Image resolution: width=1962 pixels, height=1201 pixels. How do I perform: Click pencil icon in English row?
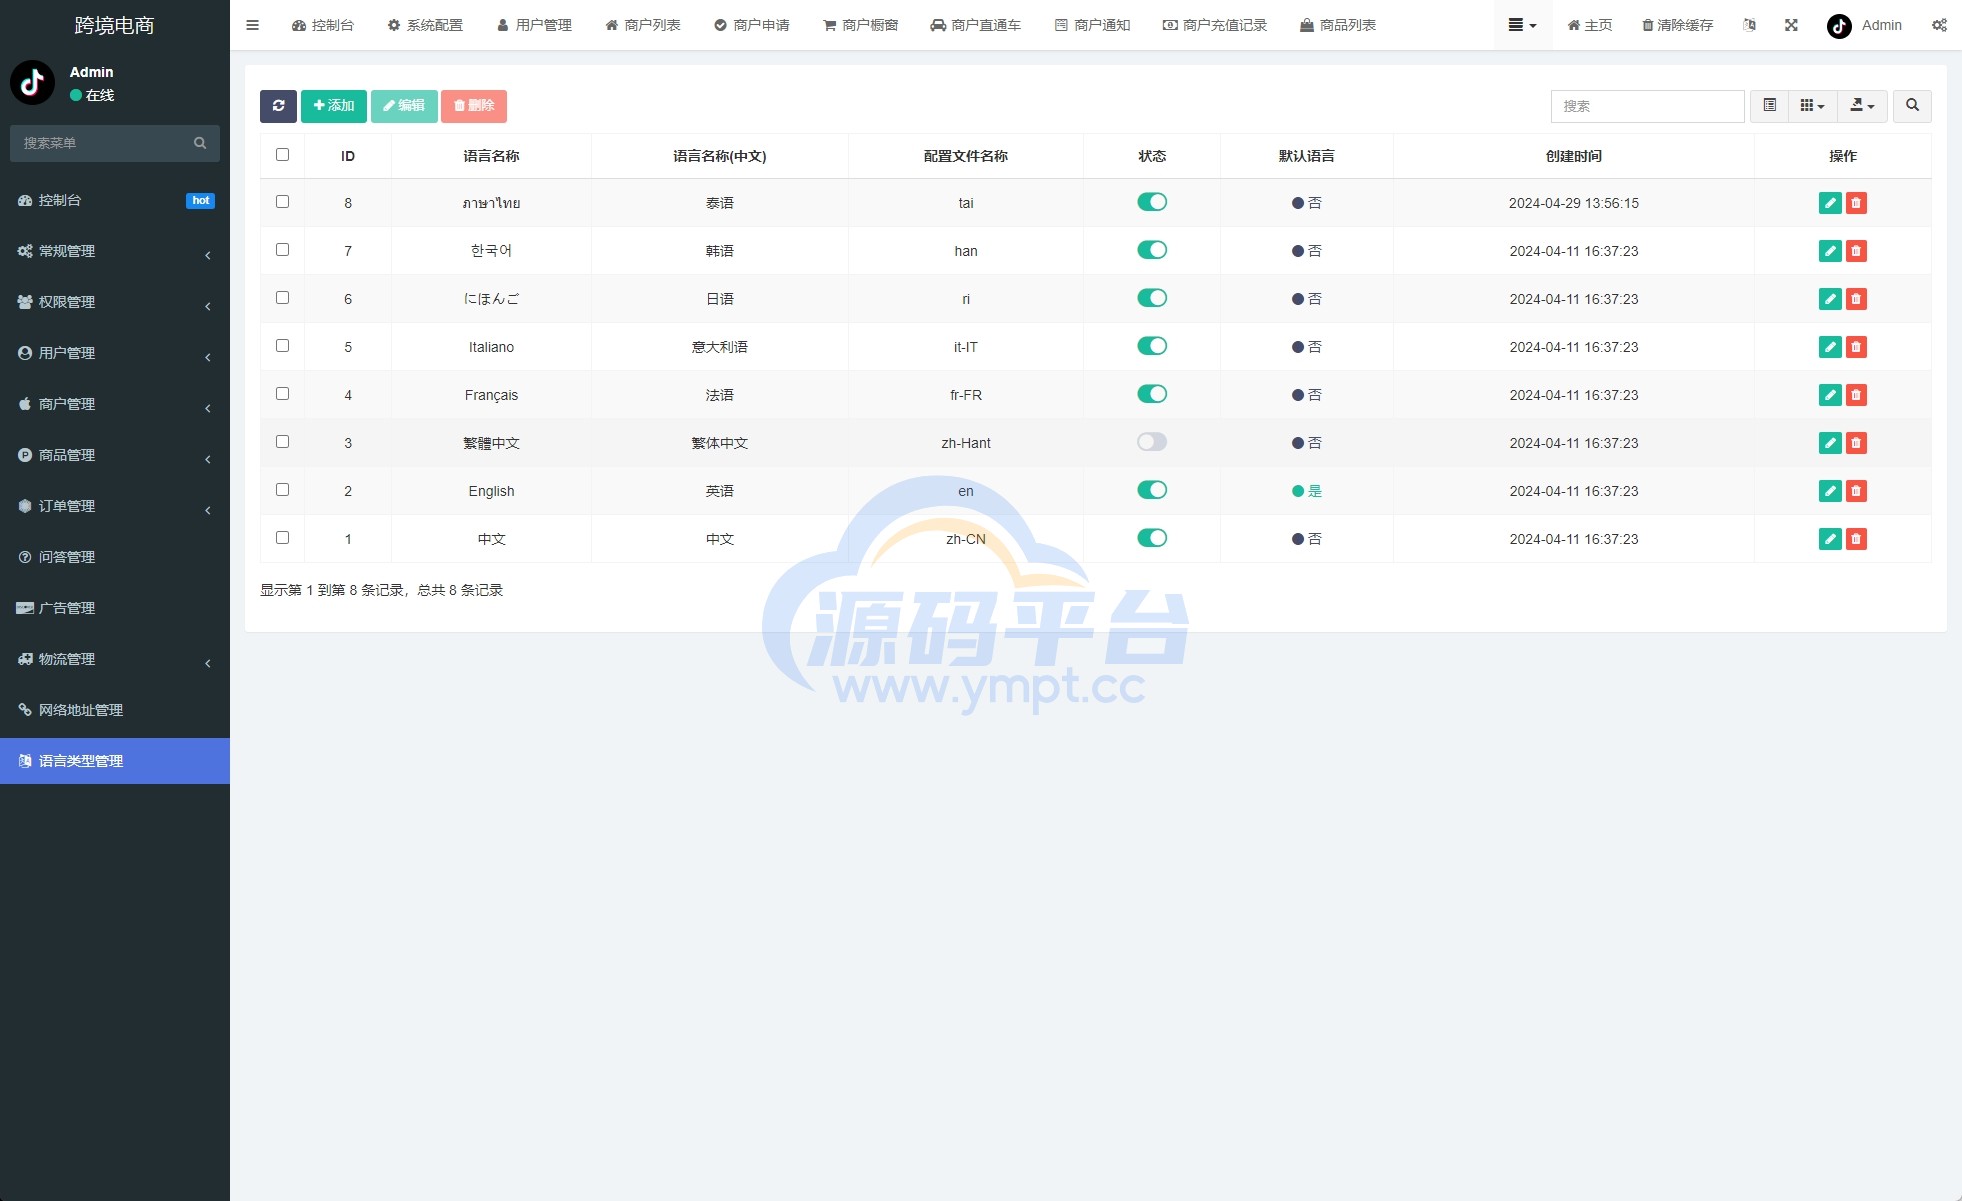[1830, 491]
